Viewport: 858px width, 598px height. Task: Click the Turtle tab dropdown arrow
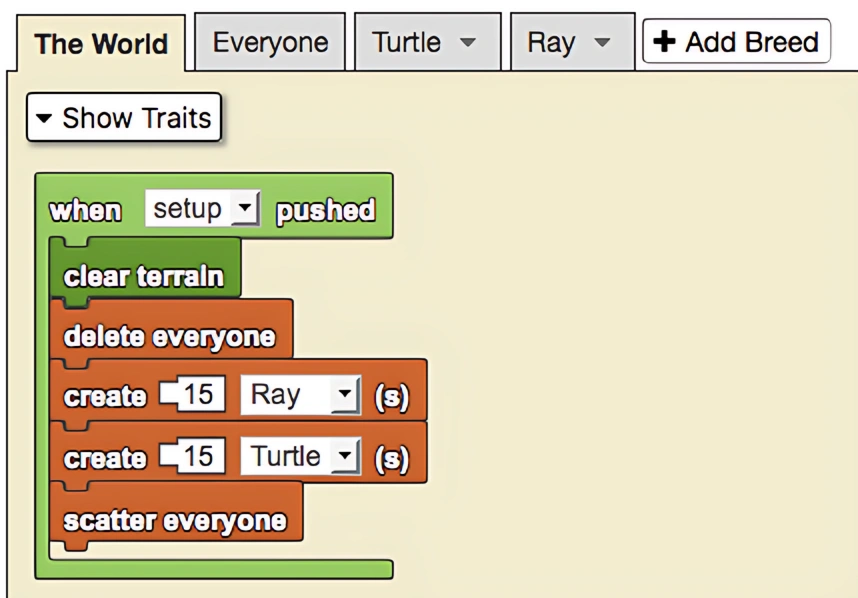pos(468,42)
